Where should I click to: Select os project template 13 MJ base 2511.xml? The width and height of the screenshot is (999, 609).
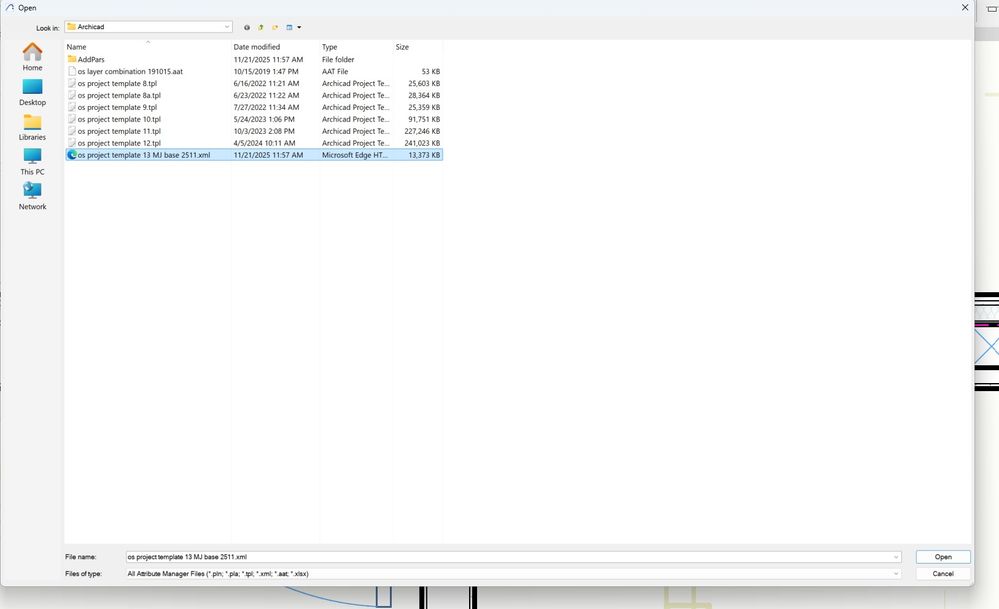click(144, 155)
